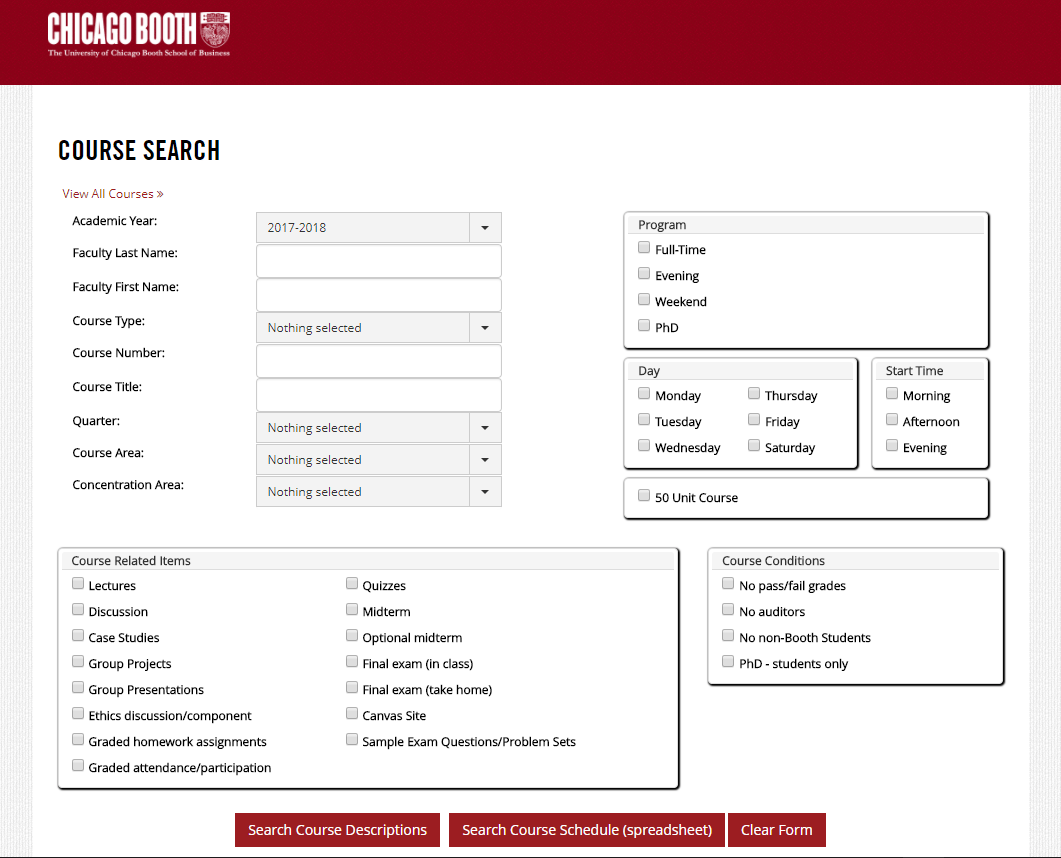Open the Concentration Area dropdown
The width and height of the screenshot is (1061, 858).
[x=378, y=492]
